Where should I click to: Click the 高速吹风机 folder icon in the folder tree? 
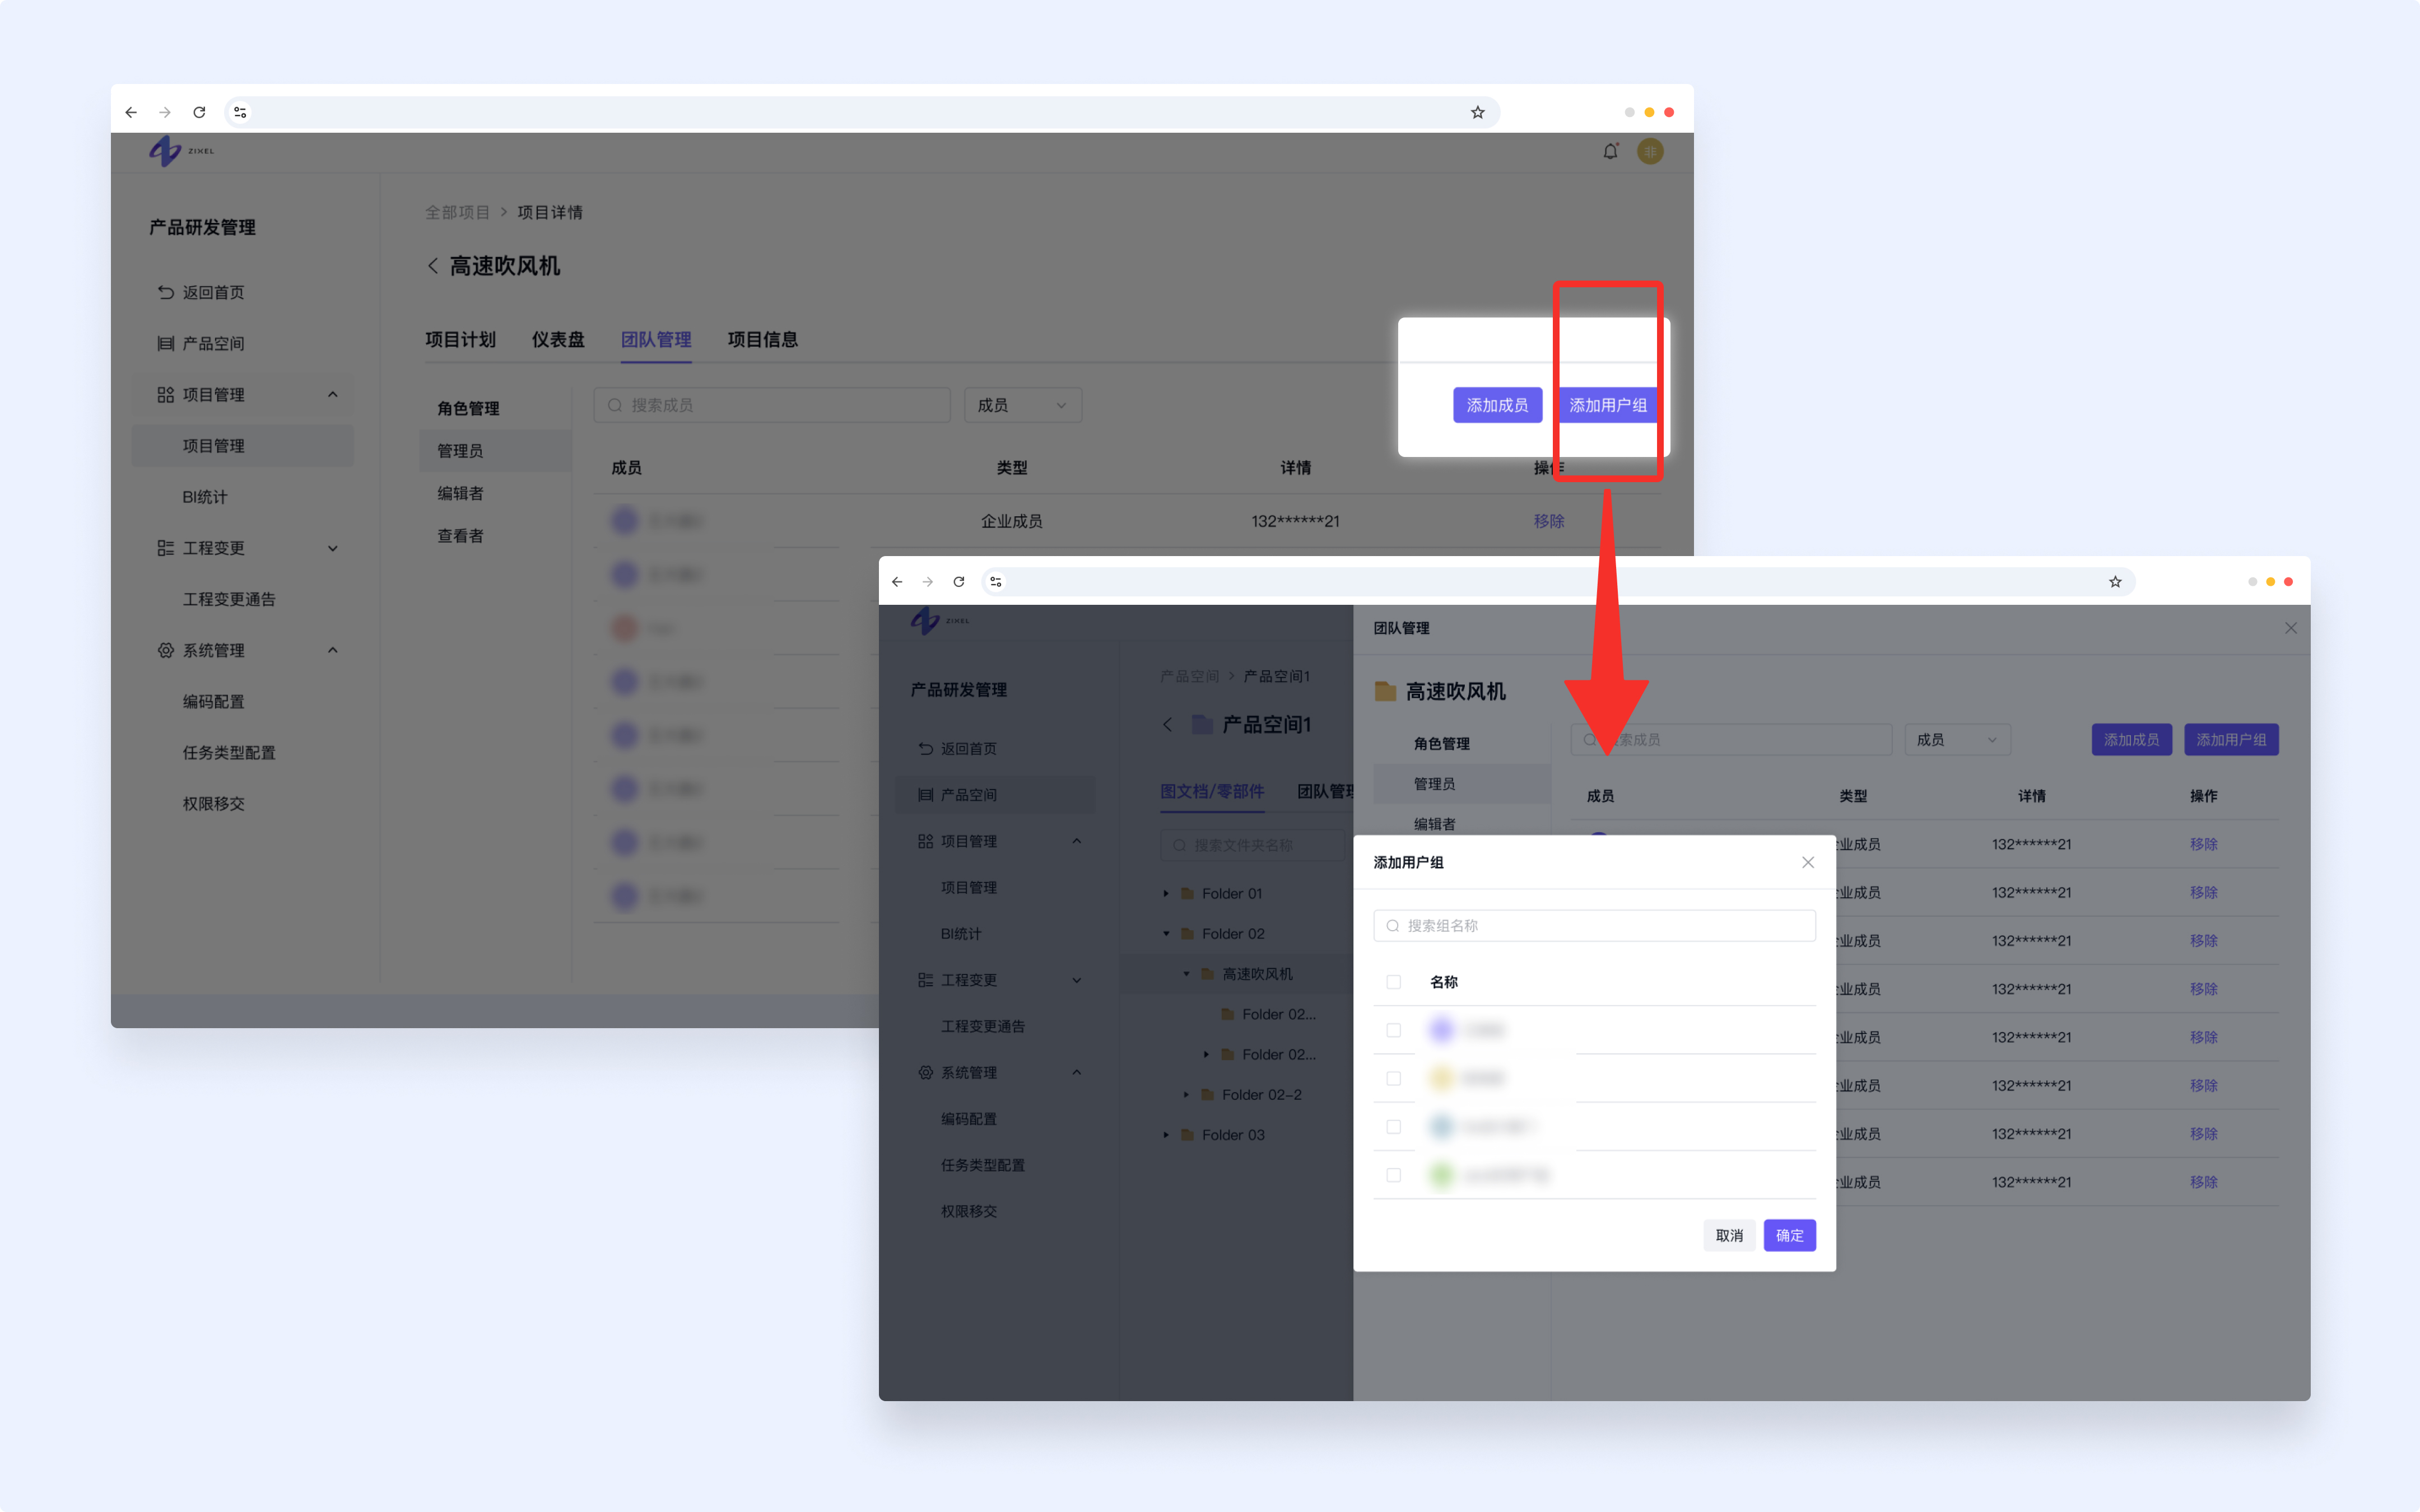pos(1207,974)
